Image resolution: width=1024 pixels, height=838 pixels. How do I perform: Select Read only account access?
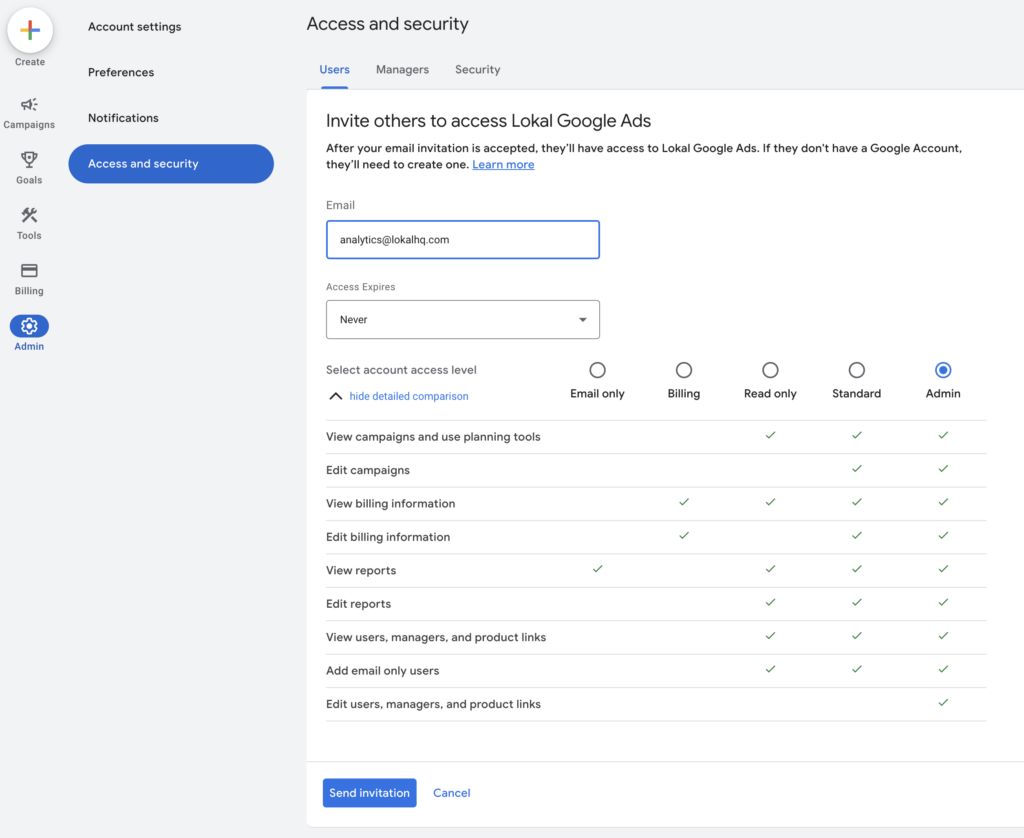(770, 369)
